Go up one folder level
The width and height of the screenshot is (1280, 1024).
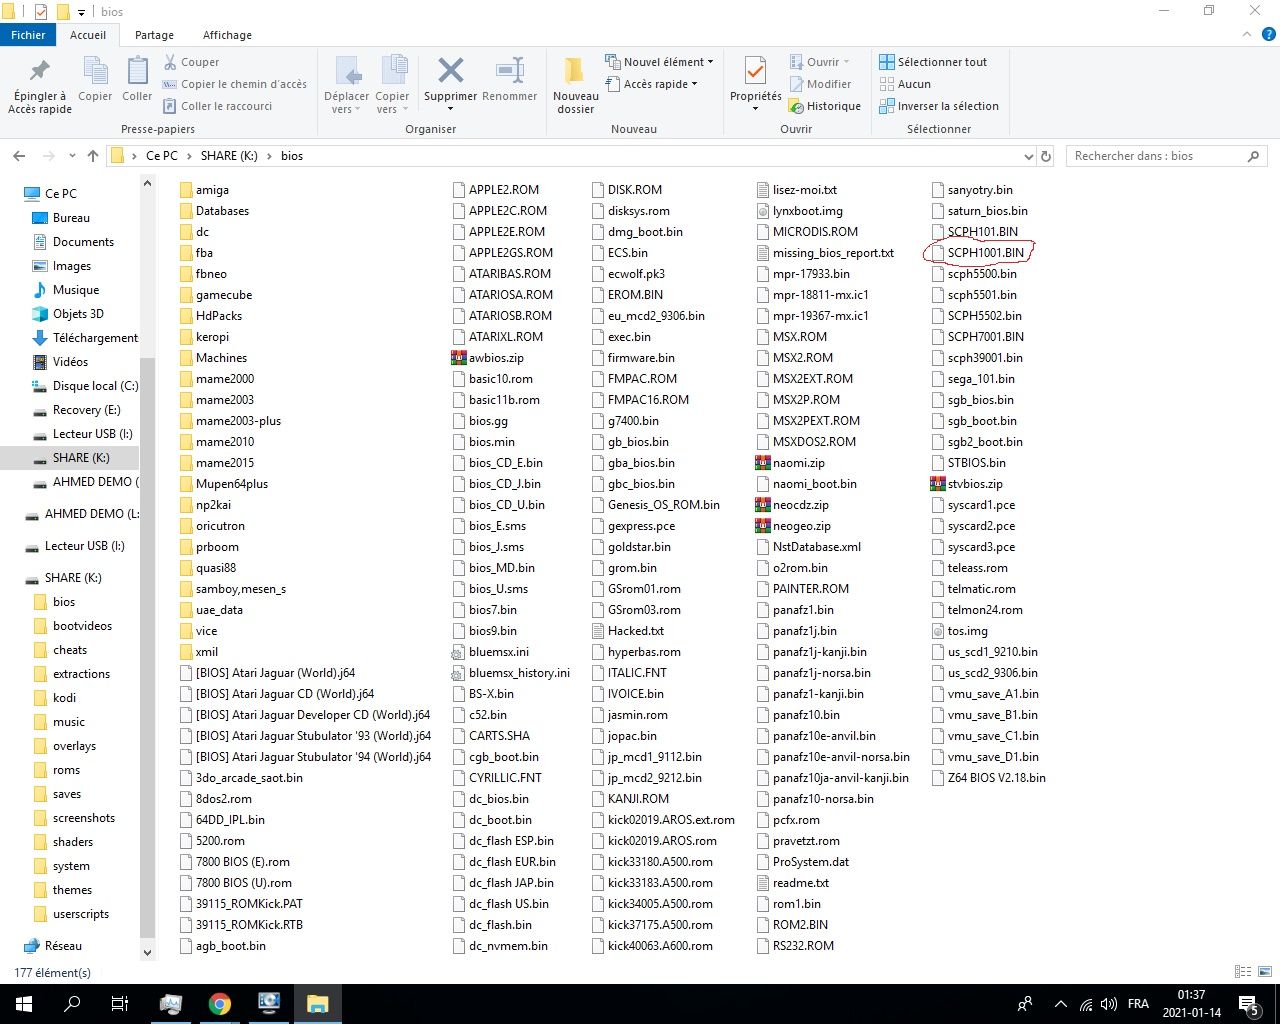coord(93,156)
